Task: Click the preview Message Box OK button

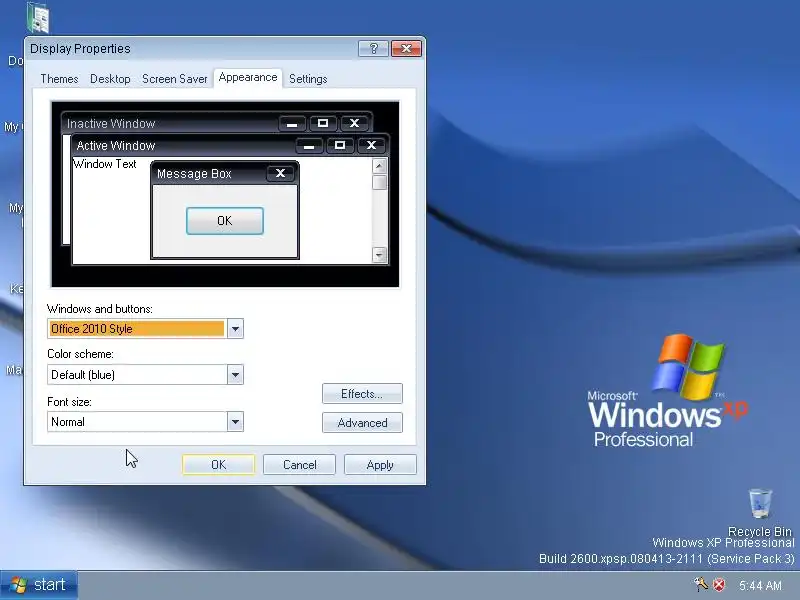Action: 224,221
